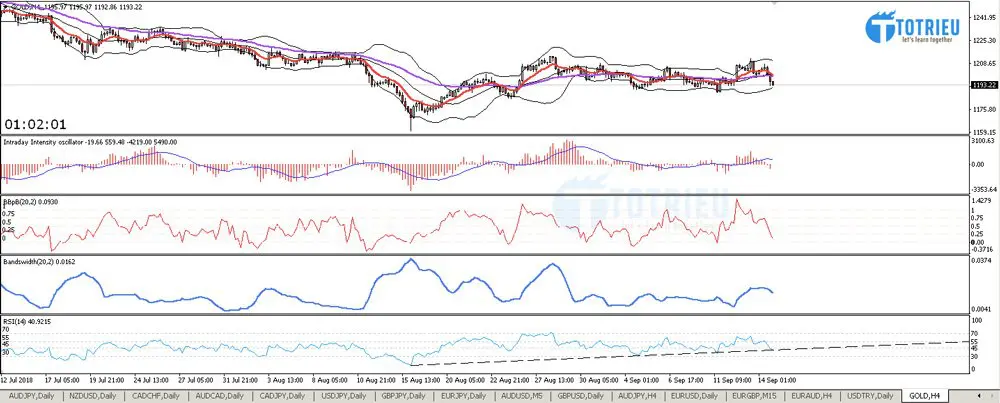The image size is (1000, 403).
Task: Click the 1159.15 price scale value
Action: (x=983, y=132)
